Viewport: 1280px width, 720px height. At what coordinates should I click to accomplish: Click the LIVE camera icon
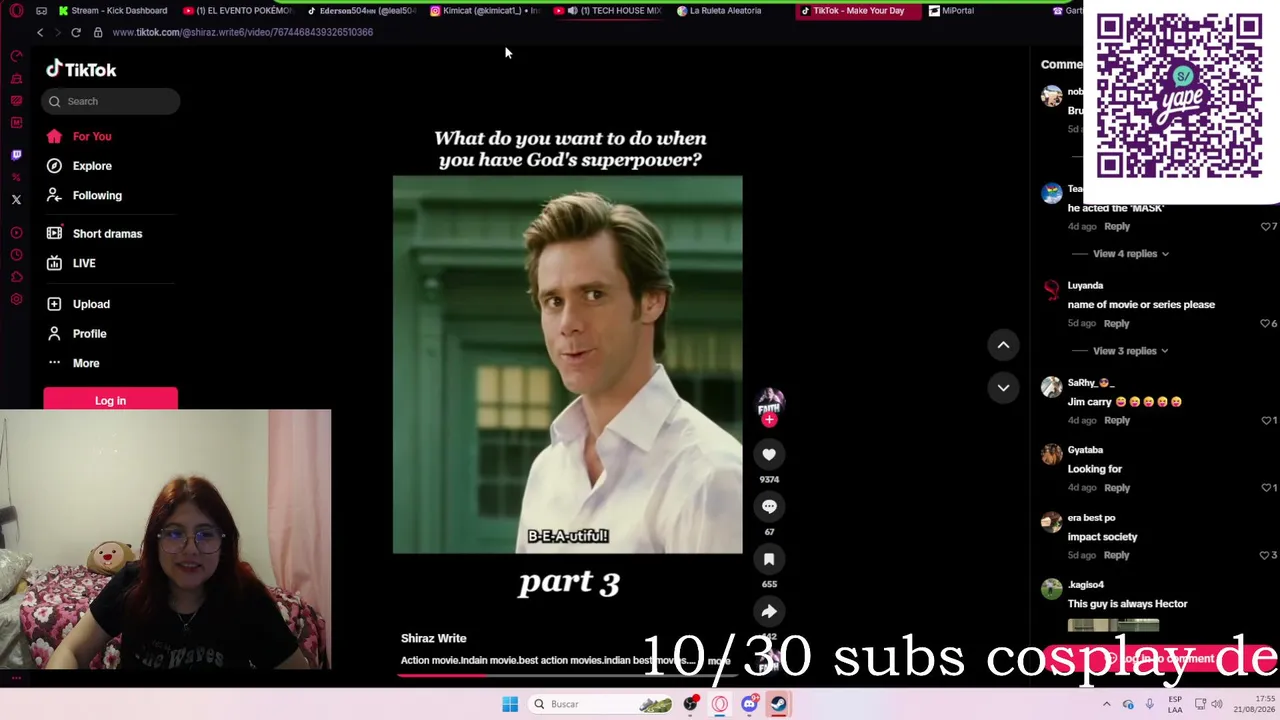tap(54, 263)
